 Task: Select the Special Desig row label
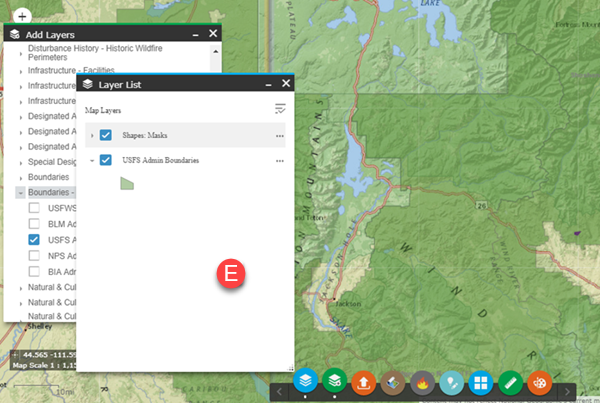pos(52,162)
